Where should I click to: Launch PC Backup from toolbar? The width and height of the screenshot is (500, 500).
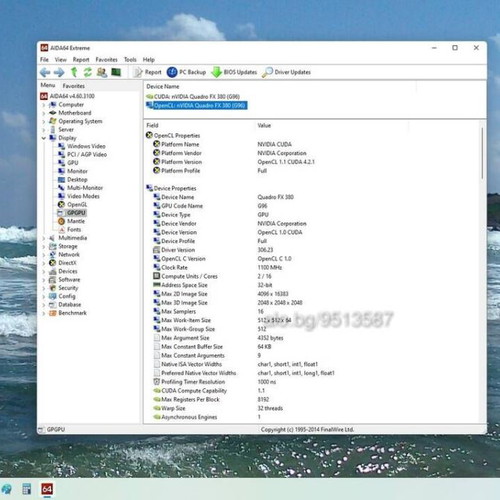[186, 72]
